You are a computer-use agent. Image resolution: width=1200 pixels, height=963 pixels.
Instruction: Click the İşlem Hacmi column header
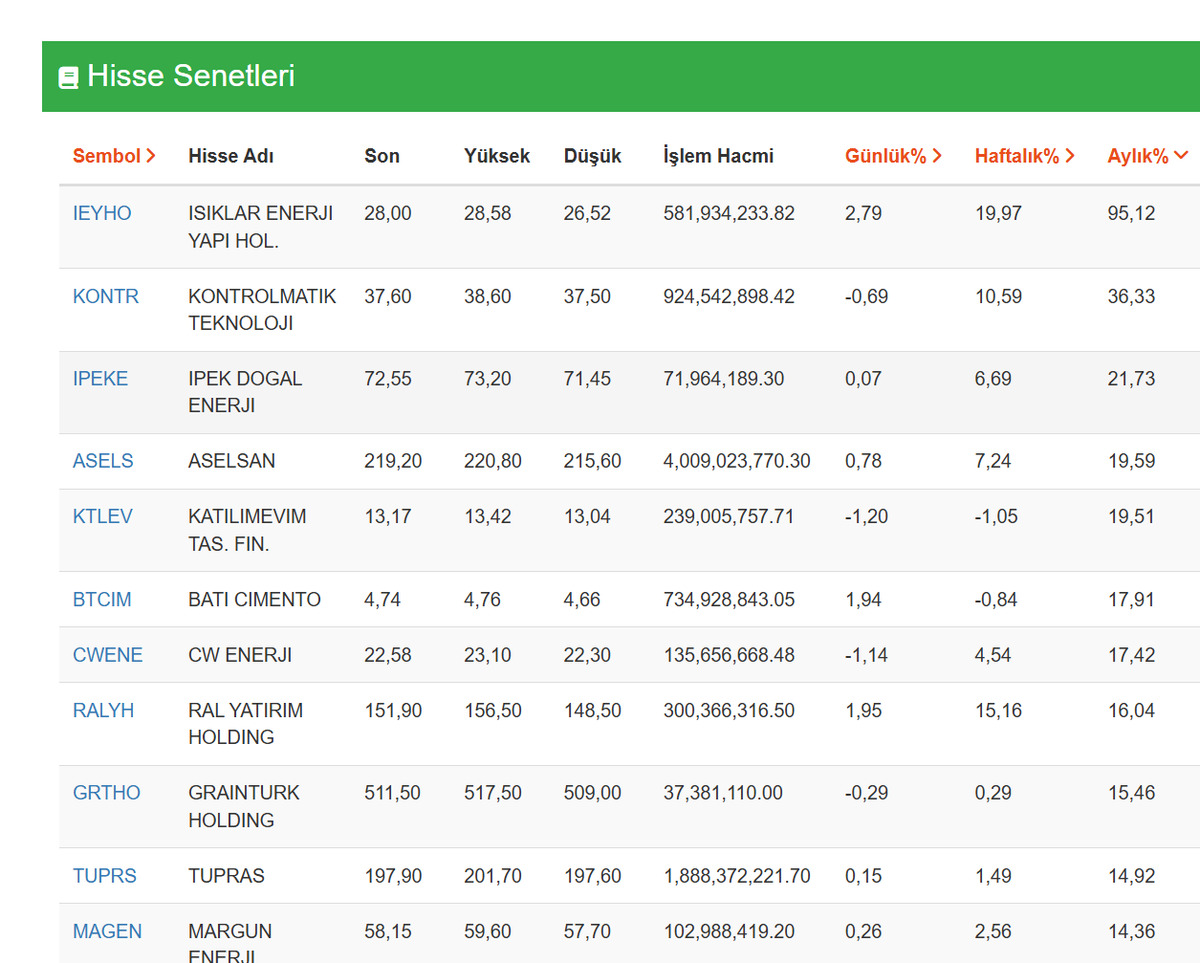[719, 156]
